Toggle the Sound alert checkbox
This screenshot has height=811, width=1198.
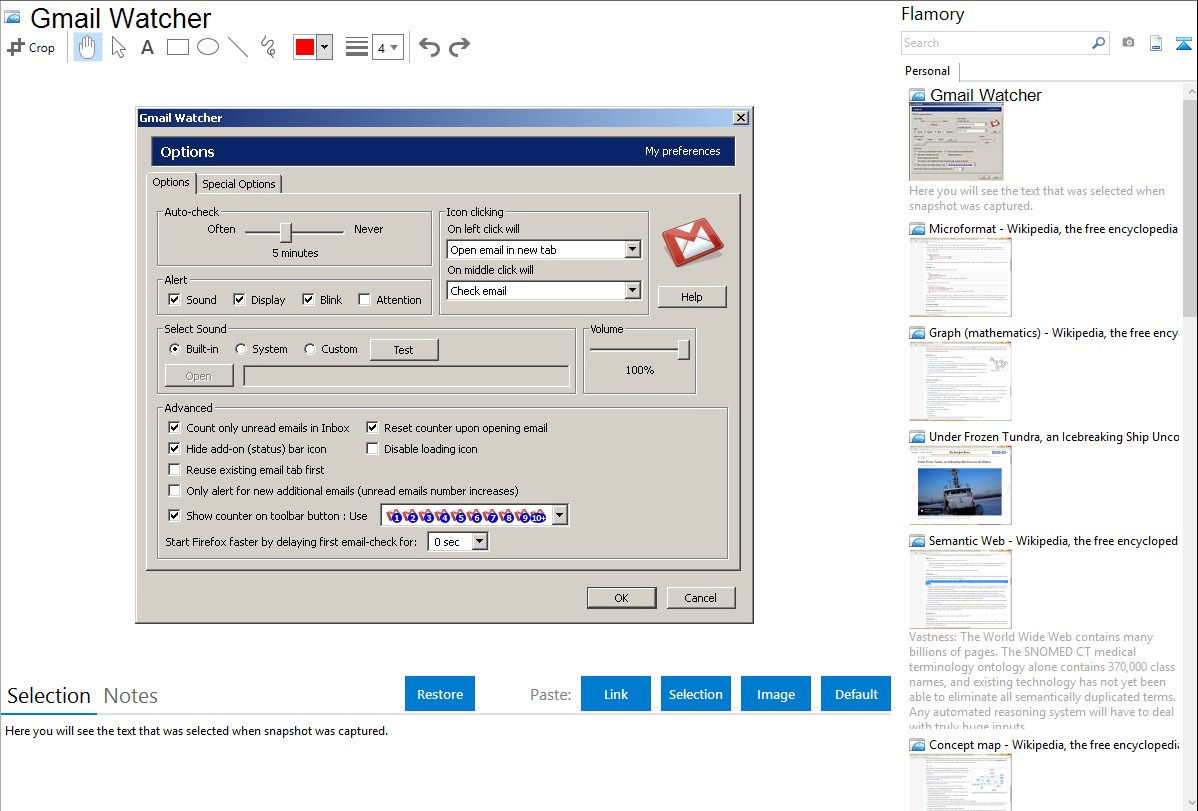pos(174,300)
